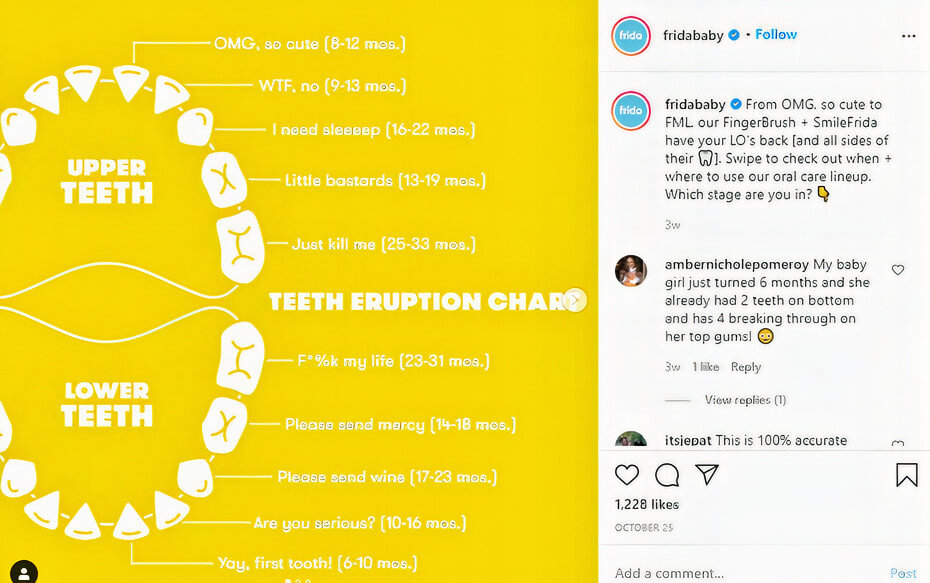Open ambernicholepomeroy's profile picture
The width and height of the screenshot is (930, 583).
tap(630, 271)
